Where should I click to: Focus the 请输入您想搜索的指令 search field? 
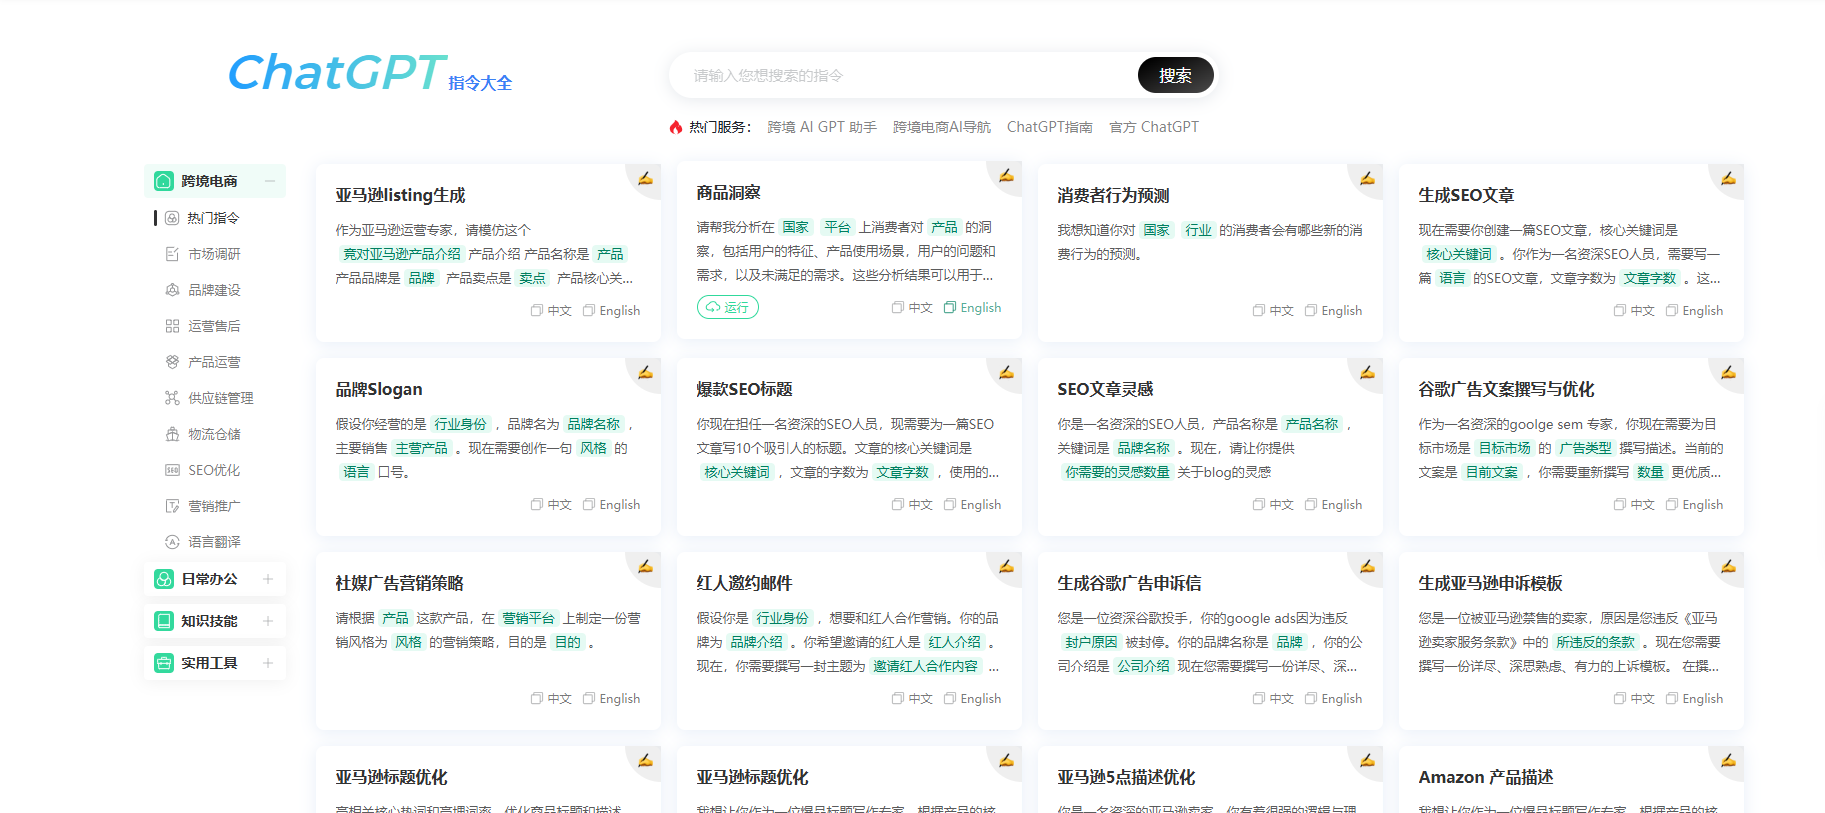coord(905,75)
